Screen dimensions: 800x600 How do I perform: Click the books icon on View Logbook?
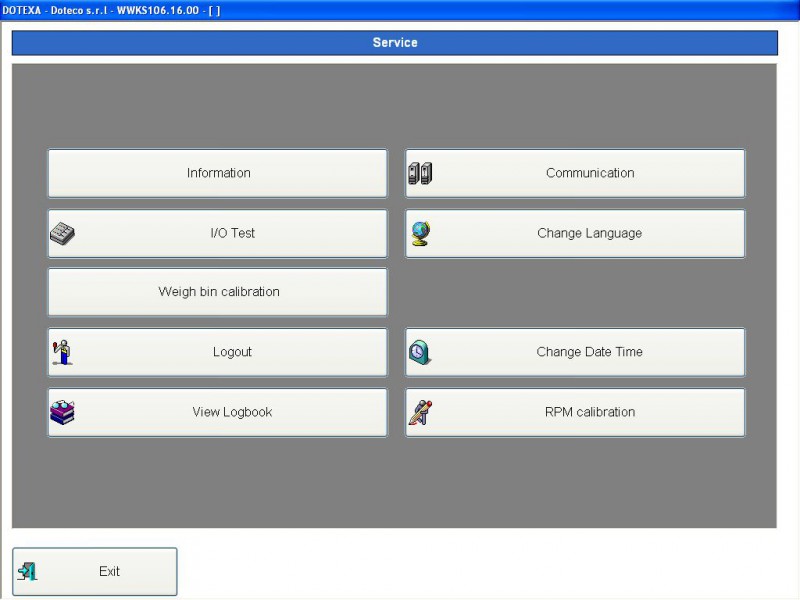pyautogui.click(x=62, y=411)
